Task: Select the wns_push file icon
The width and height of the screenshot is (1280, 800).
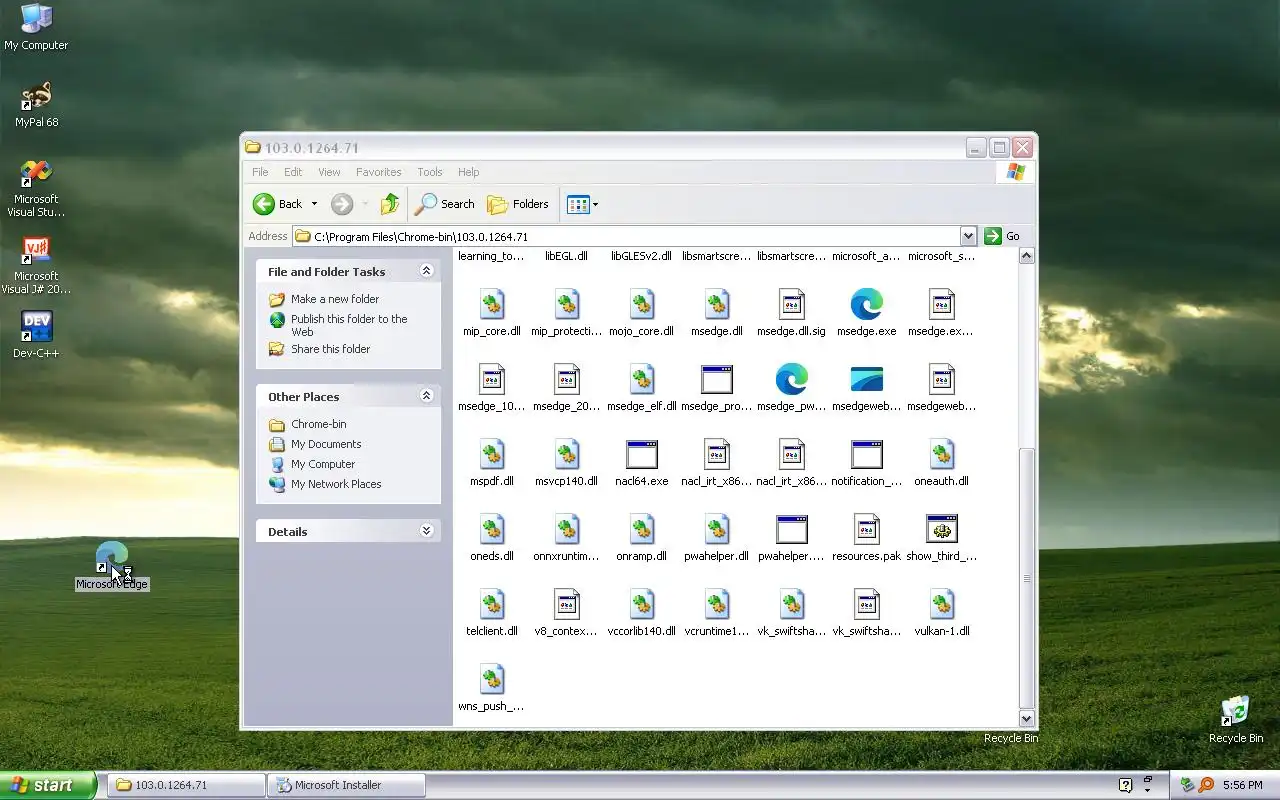Action: pyautogui.click(x=491, y=679)
